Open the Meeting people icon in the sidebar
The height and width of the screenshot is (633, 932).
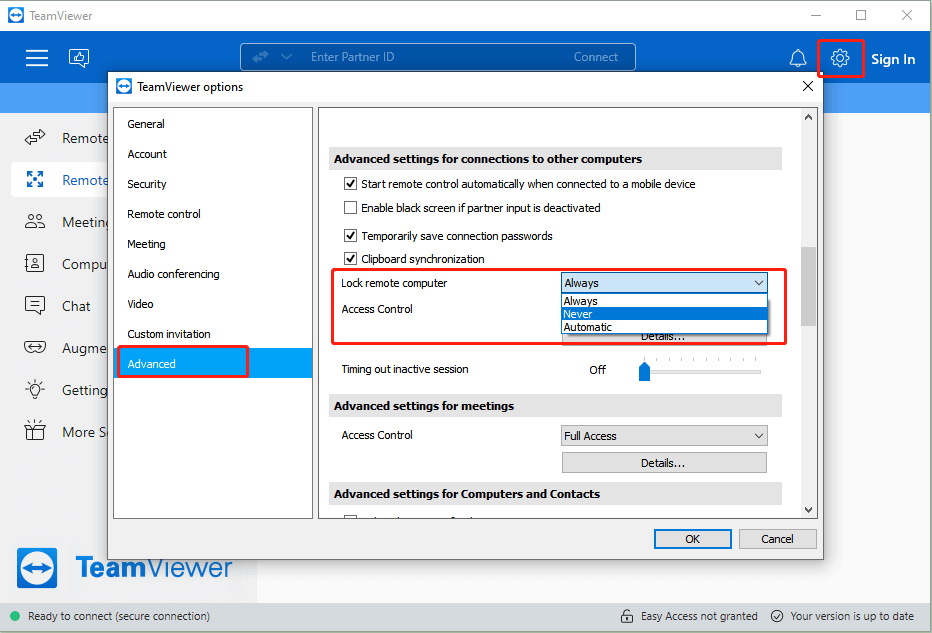35,222
